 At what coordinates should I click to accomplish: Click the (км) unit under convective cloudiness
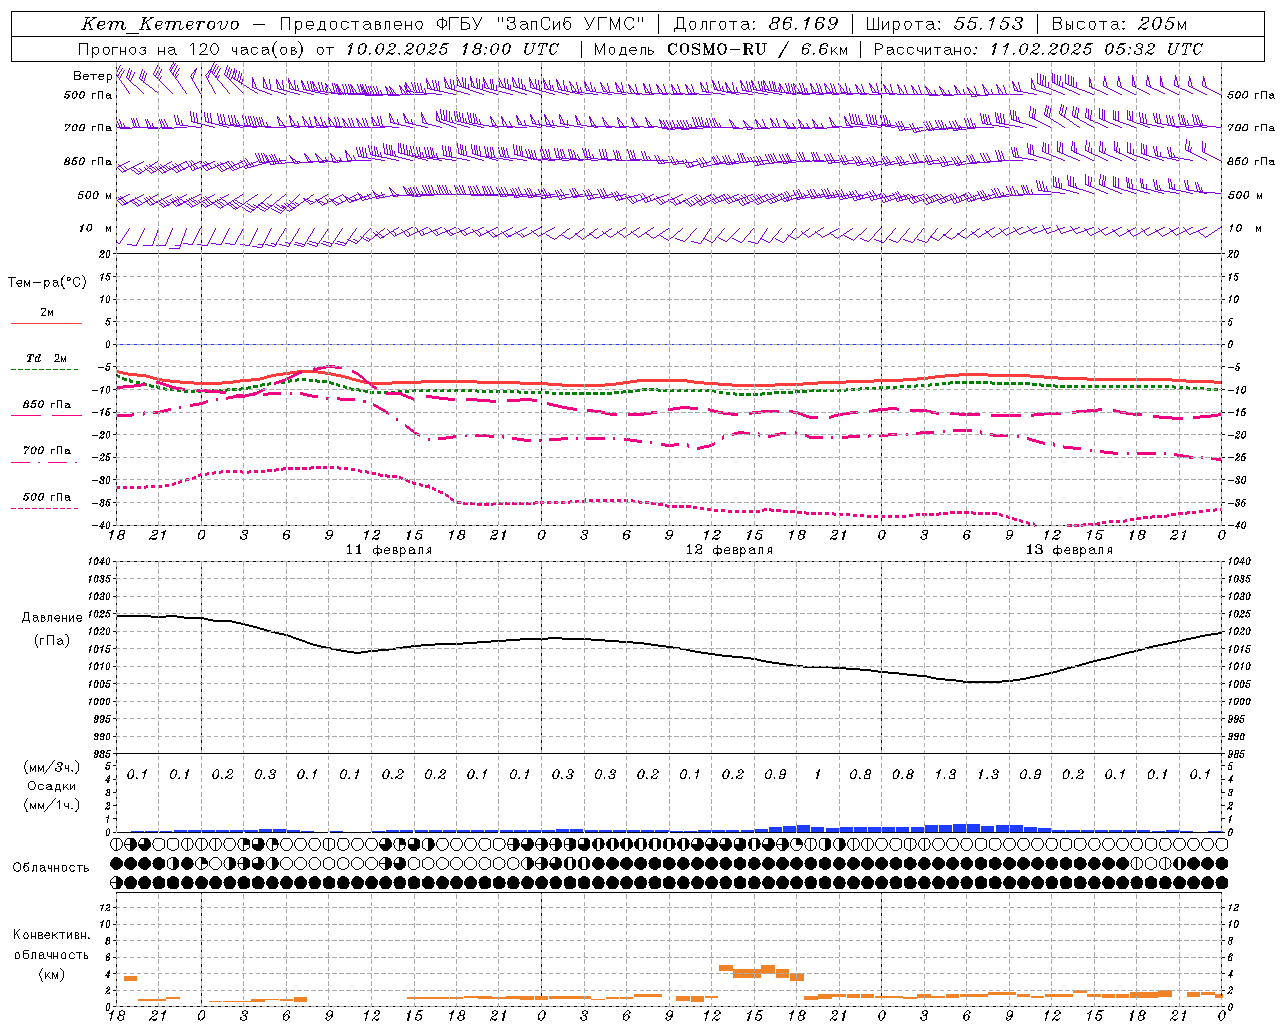(52, 974)
